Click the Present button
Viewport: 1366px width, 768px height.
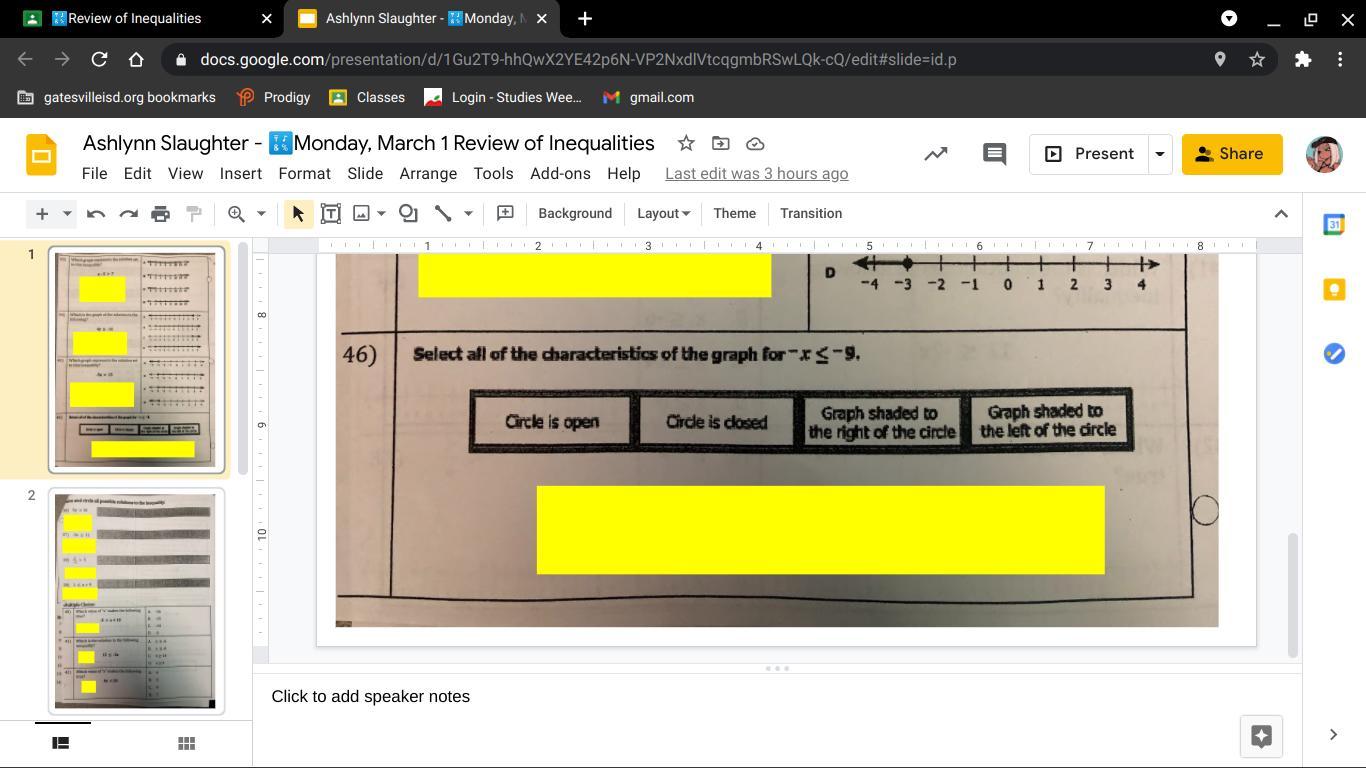[x=1089, y=154]
